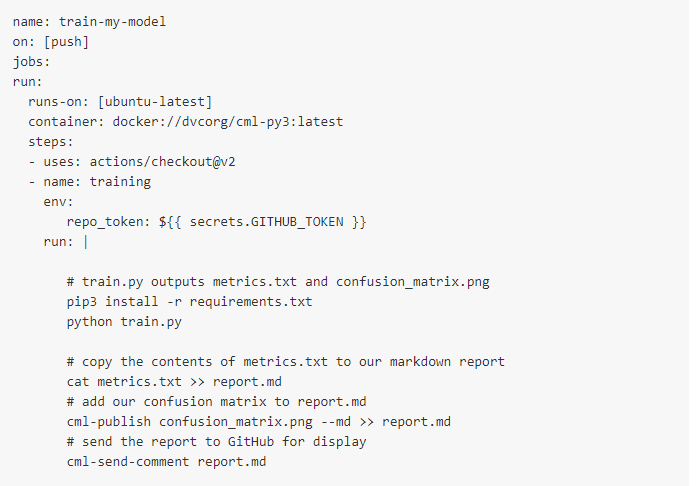
Task: Click the comment about train.py outputs
Action: point(278,282)
